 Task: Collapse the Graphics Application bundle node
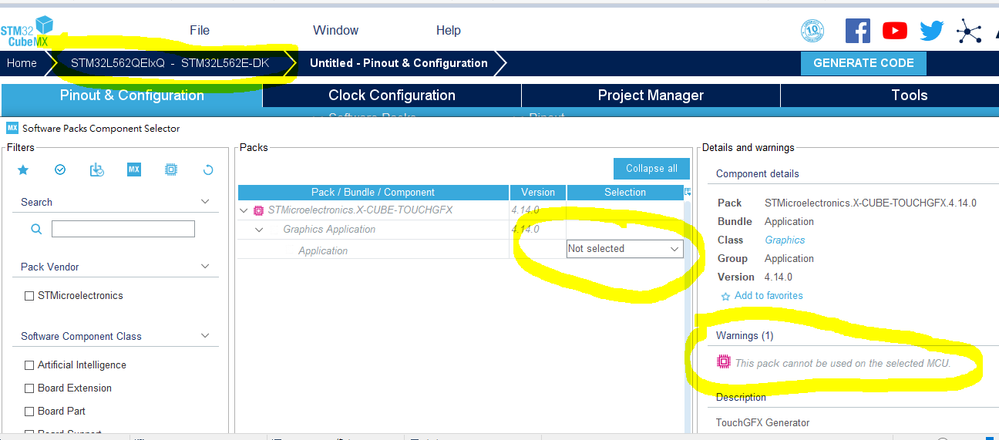tap(259, 229)
